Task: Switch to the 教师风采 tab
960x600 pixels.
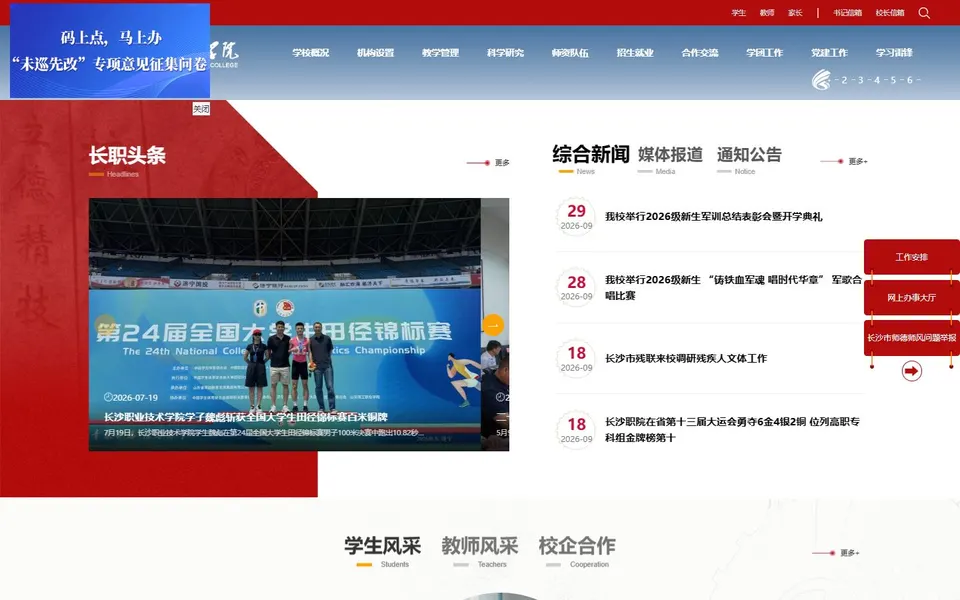Action: [480, 546]
